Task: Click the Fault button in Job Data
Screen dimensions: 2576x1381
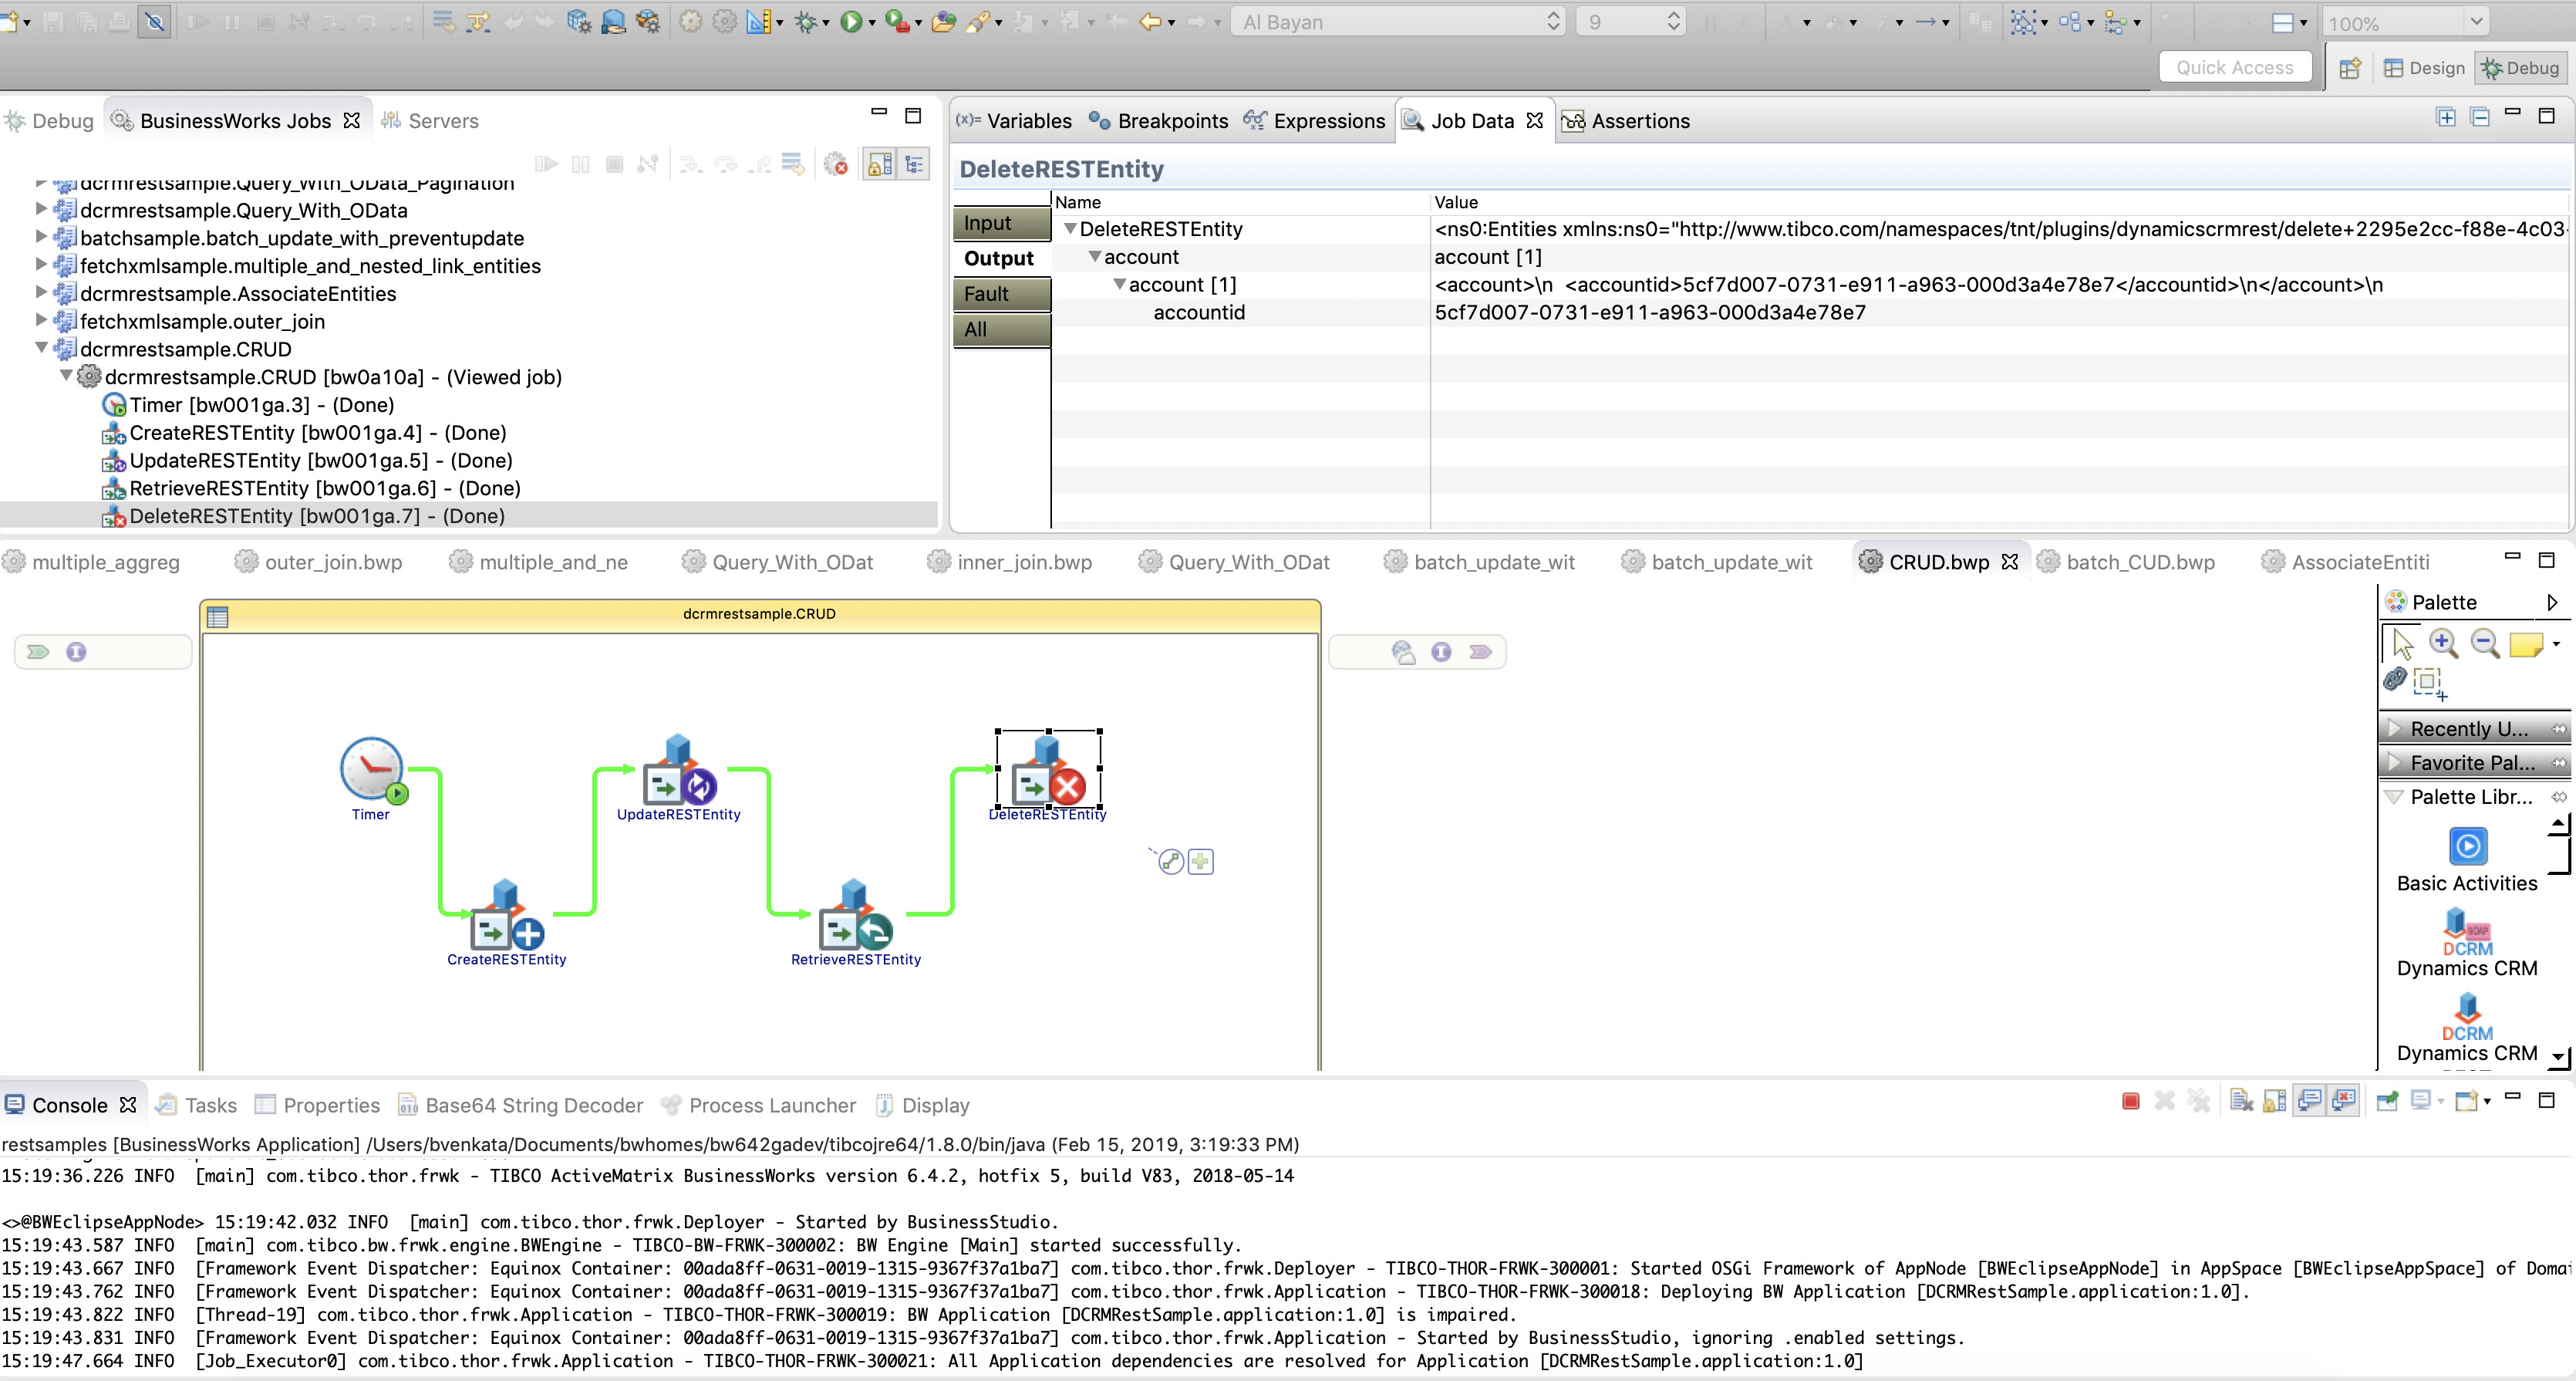Action: click(1001, 294)
